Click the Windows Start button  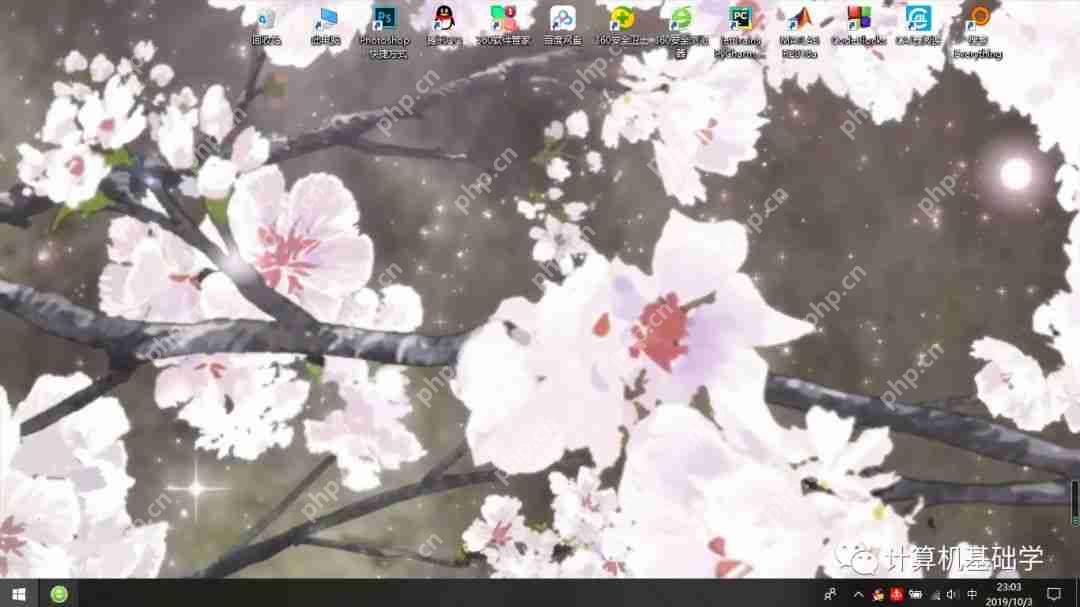[x=17, y=593]
